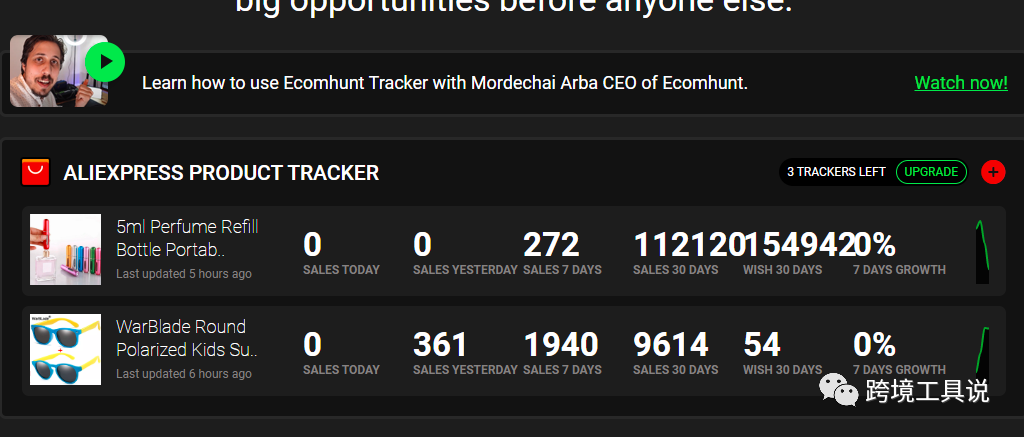This screenshot has width=1024, height=437.
Task: Open the perfume refill bottle product thumbnail
Action: 65,249
